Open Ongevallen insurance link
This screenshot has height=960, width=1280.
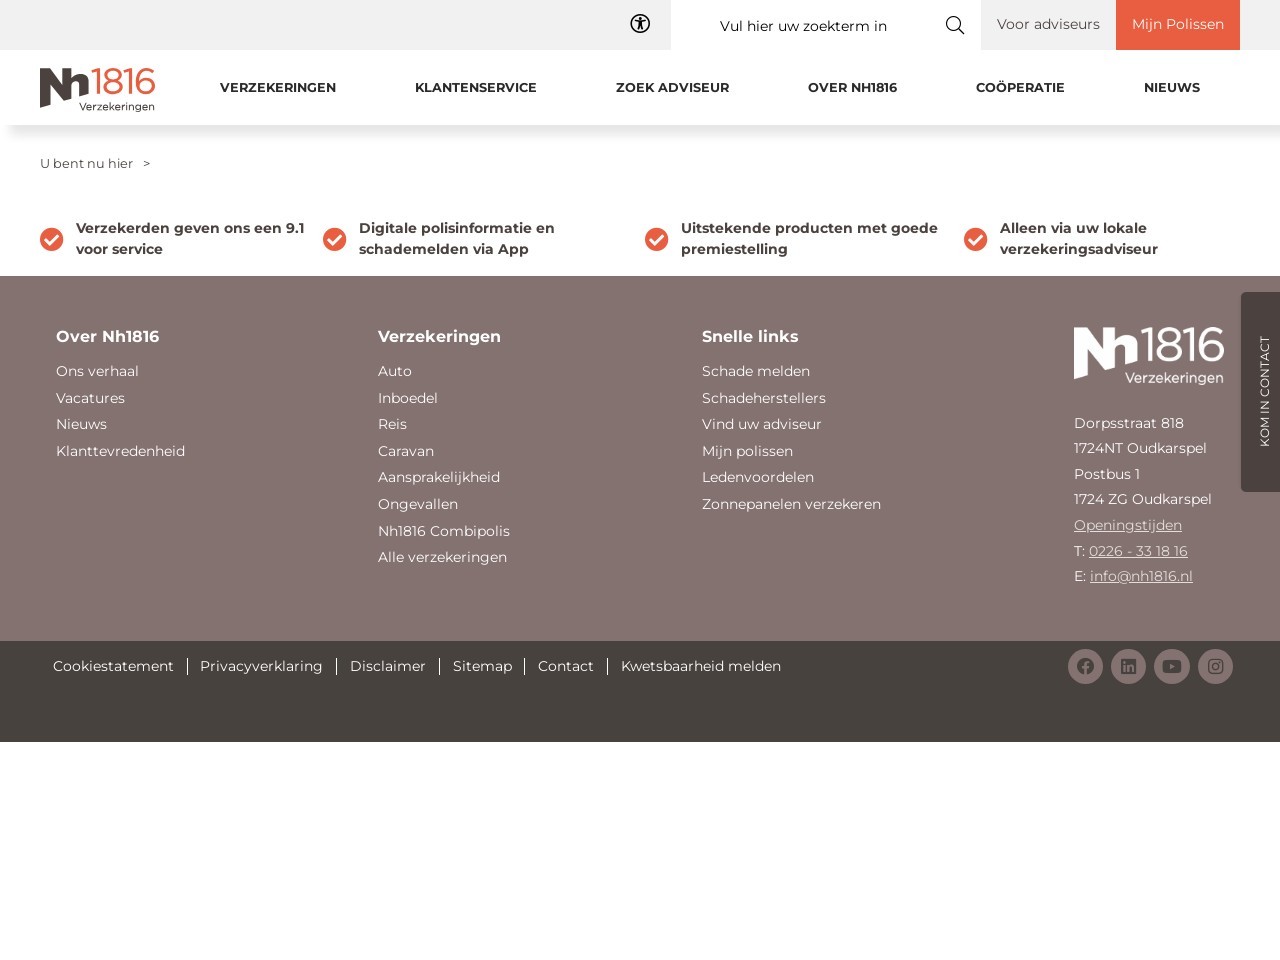(418, 505)
